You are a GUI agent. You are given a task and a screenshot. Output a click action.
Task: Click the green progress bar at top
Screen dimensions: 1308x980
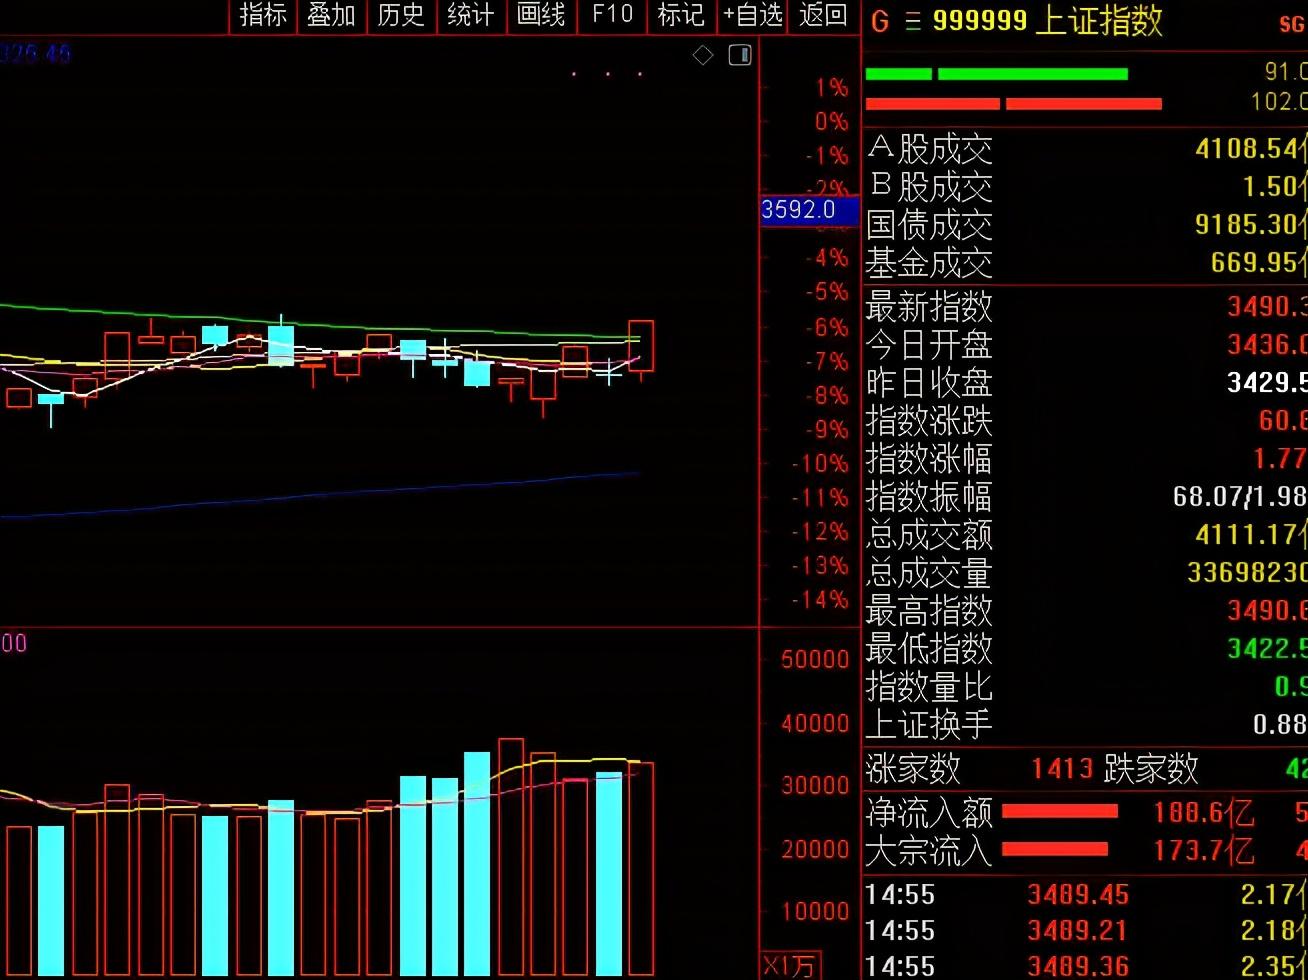(996, 74)
